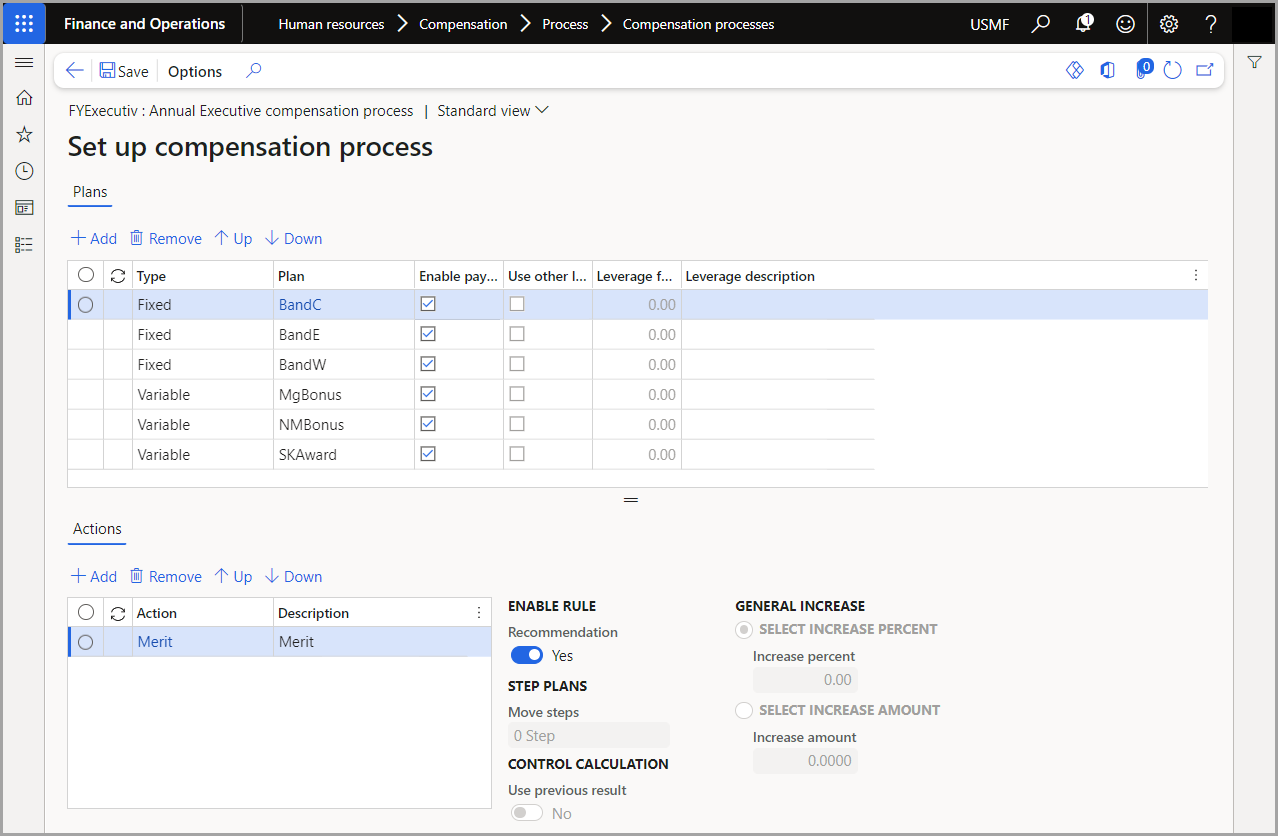1278x836 pixels.
Task: Move the plan Up
Action: click(234, 238)
